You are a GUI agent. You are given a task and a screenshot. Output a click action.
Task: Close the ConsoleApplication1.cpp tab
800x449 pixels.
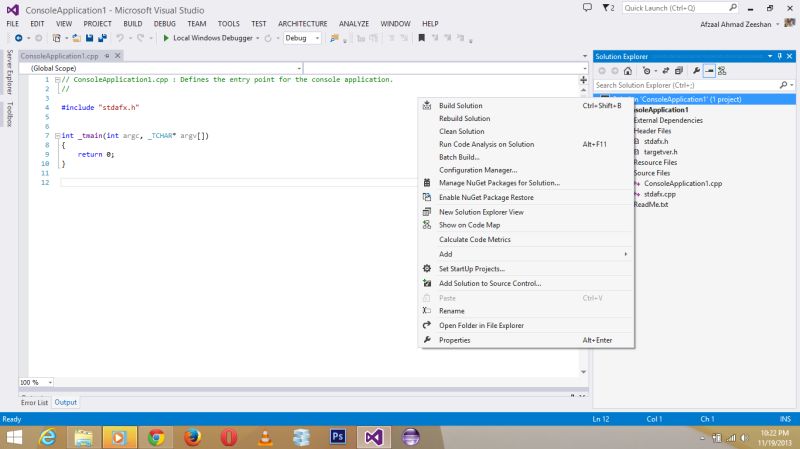click(x=117, y=56)
